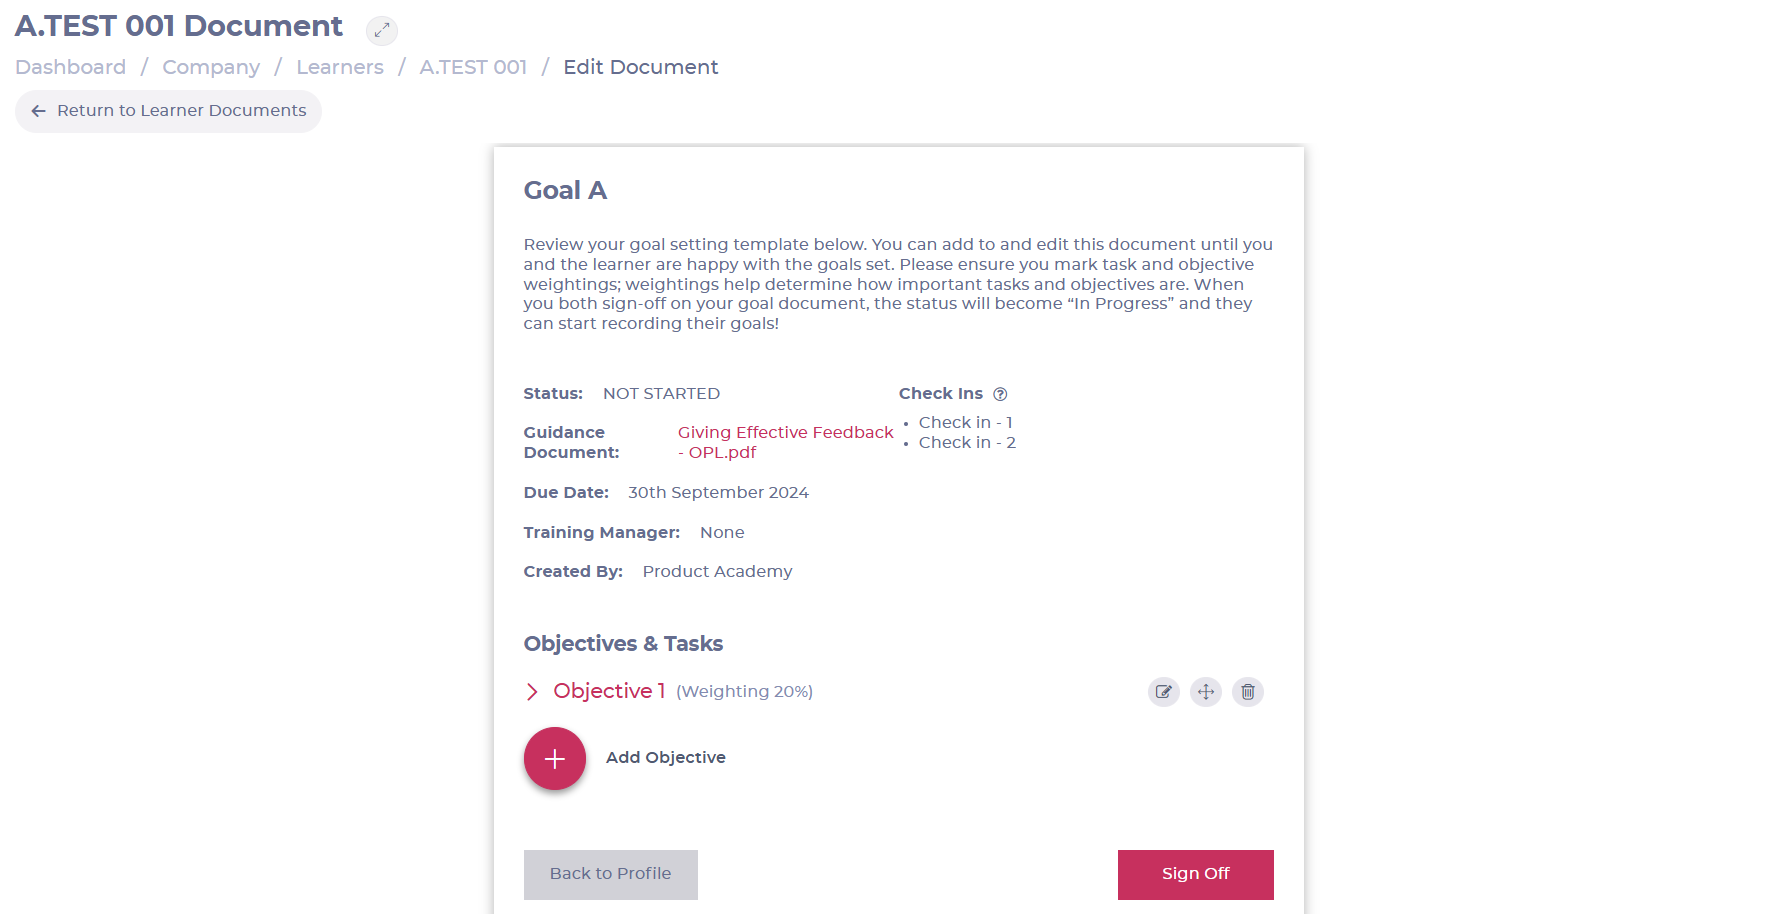Click the Sign Off button

click(1196, 875)
